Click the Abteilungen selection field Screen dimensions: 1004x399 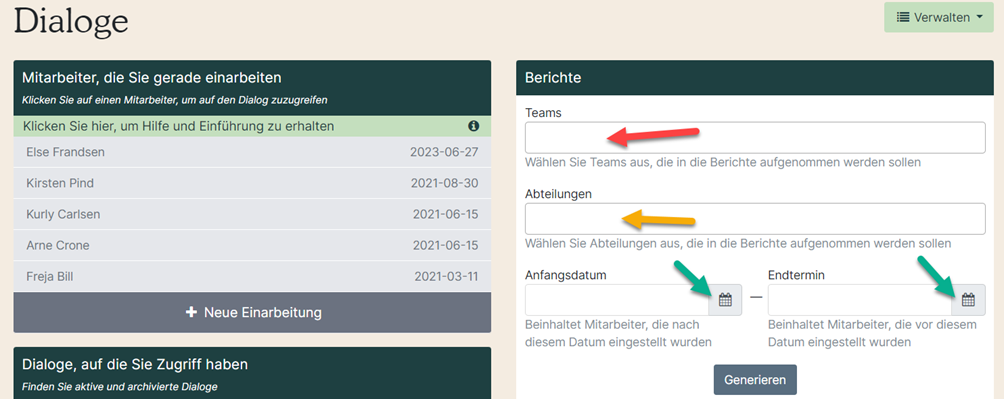(755, 219)
